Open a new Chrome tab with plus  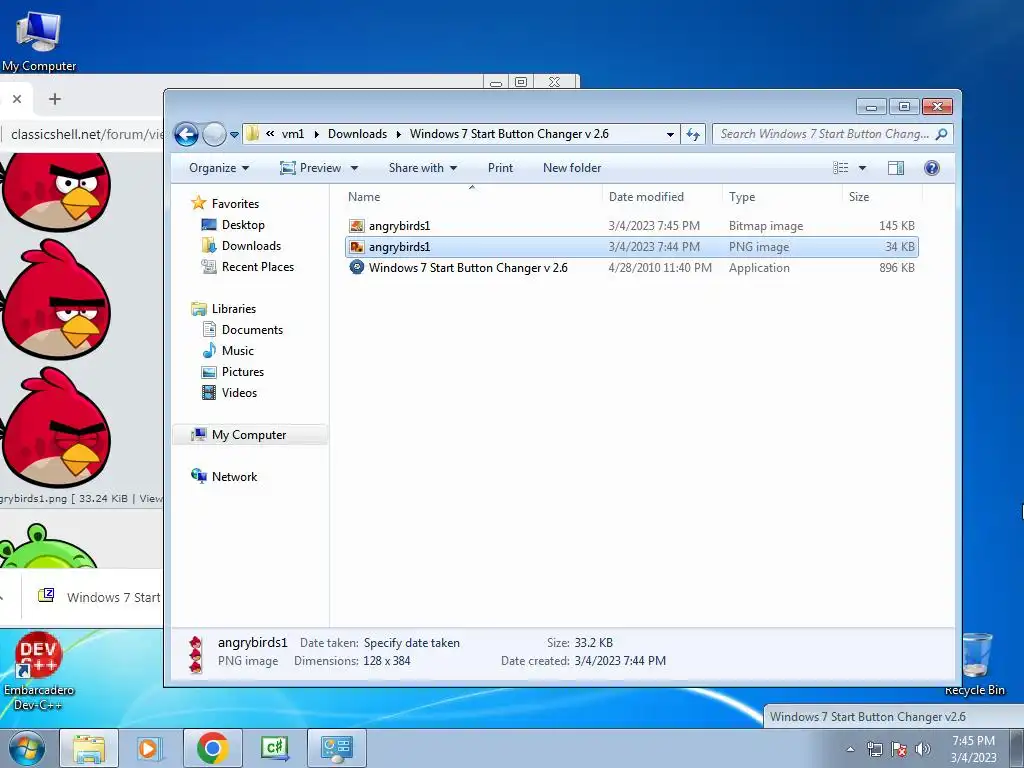pos(55,99)
